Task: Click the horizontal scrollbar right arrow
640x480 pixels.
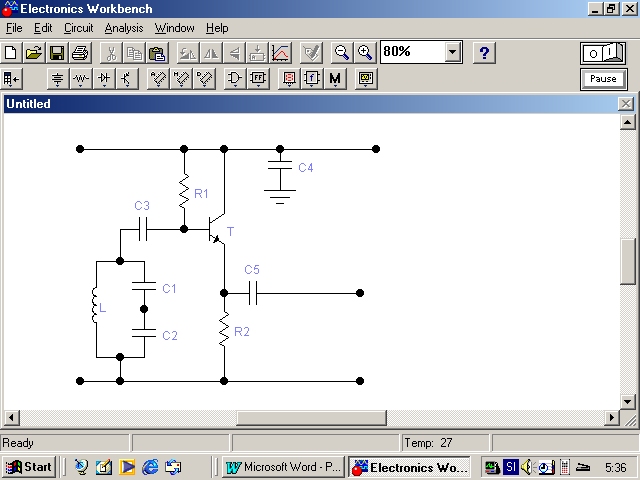Action: click(x=611, y=418)
